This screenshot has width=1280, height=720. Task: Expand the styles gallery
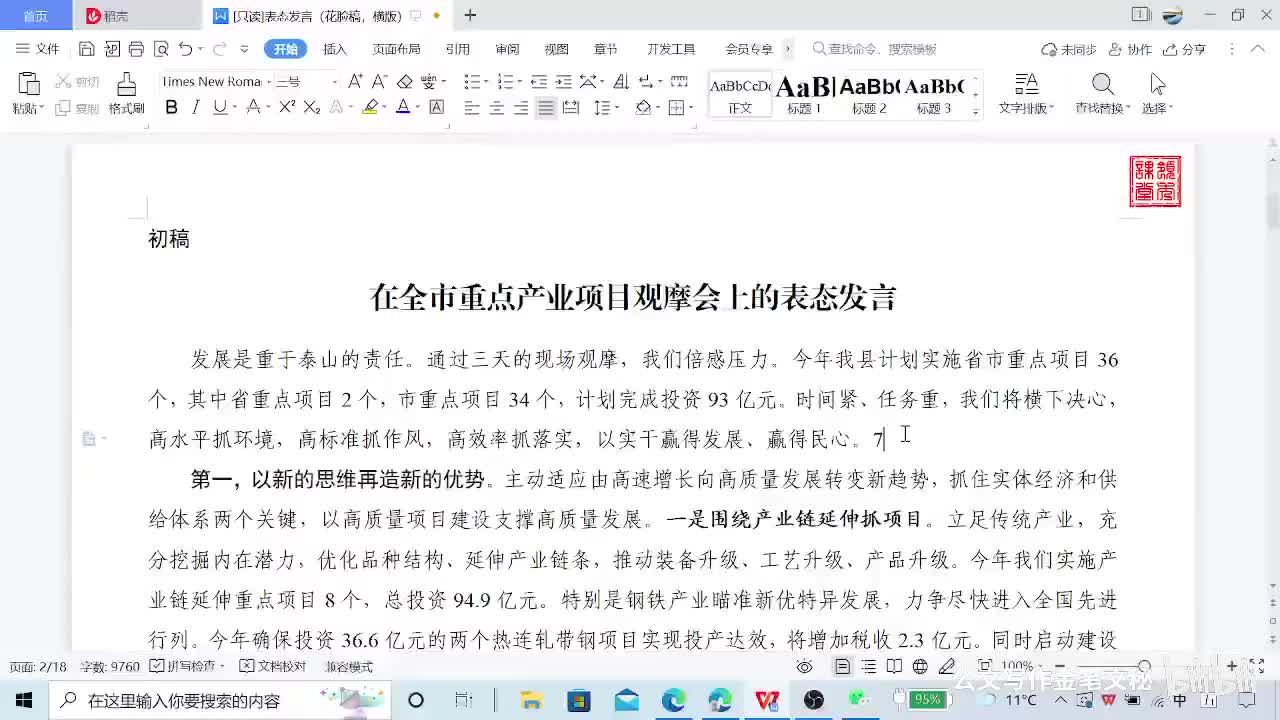(976, 113)
